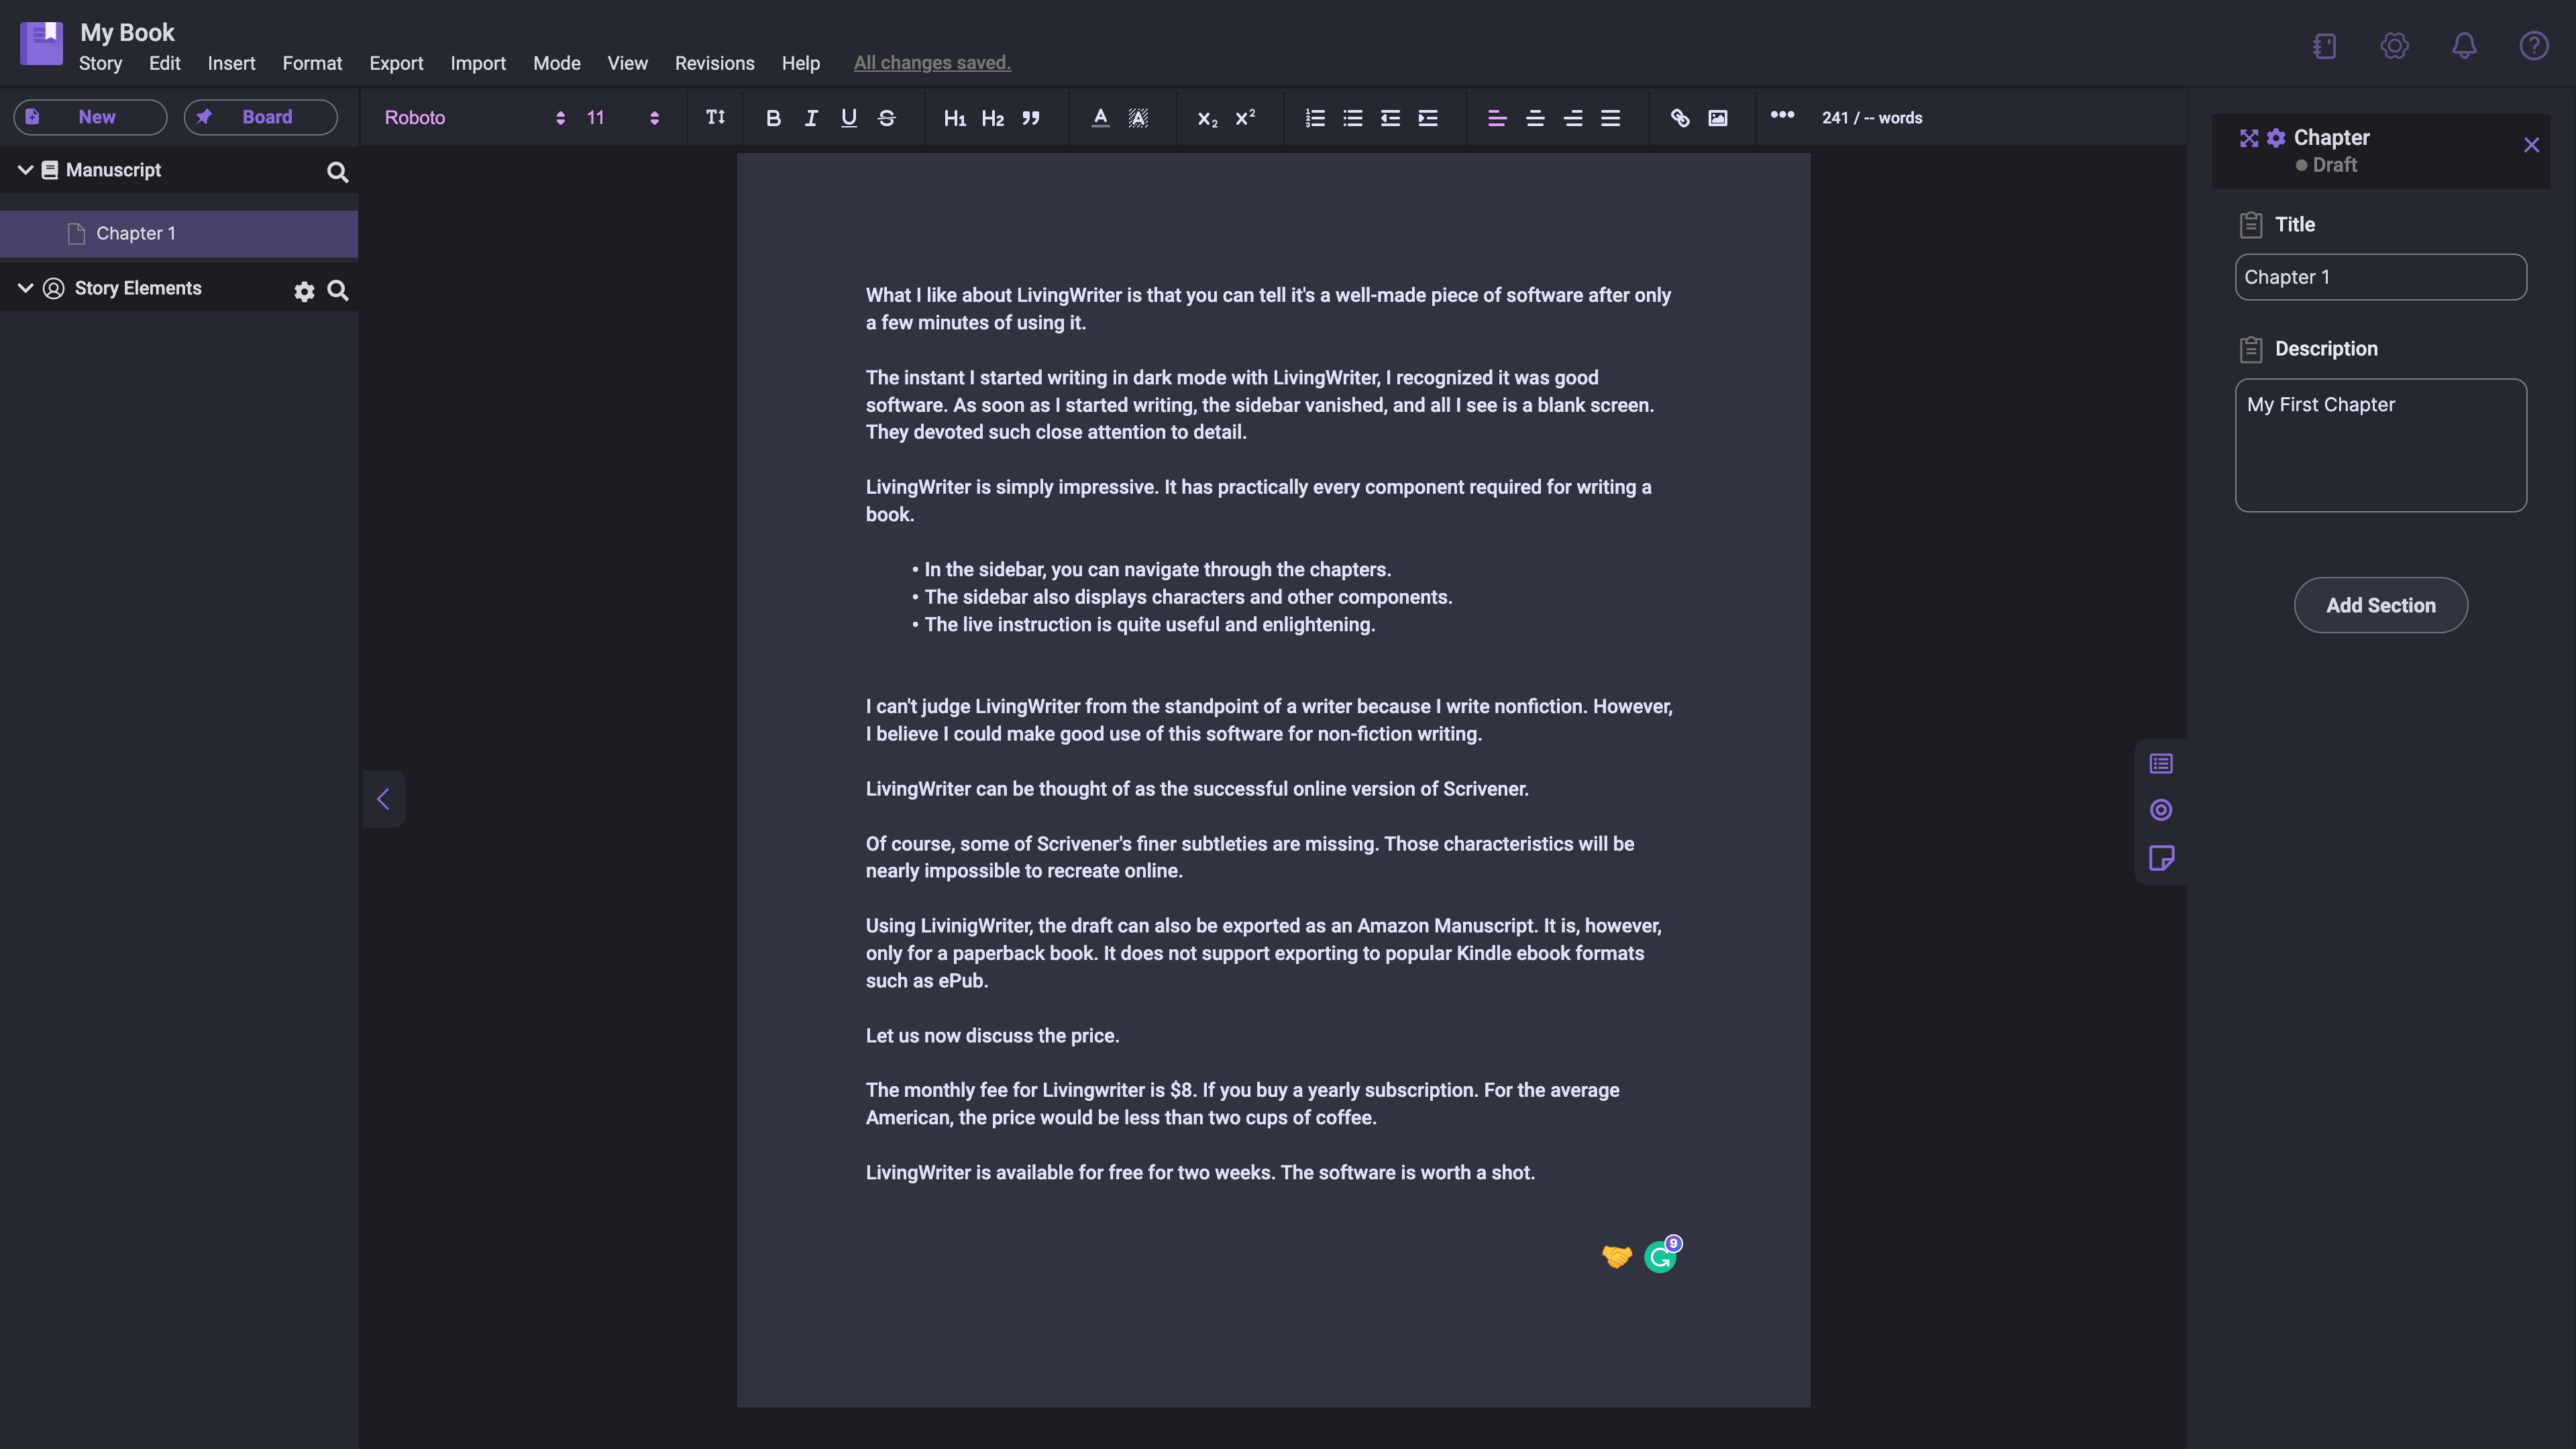Screen dimensions: 2576x1449
Task: Open the goals target icon
Action: pyautogui.click(x=2161, y=810)
